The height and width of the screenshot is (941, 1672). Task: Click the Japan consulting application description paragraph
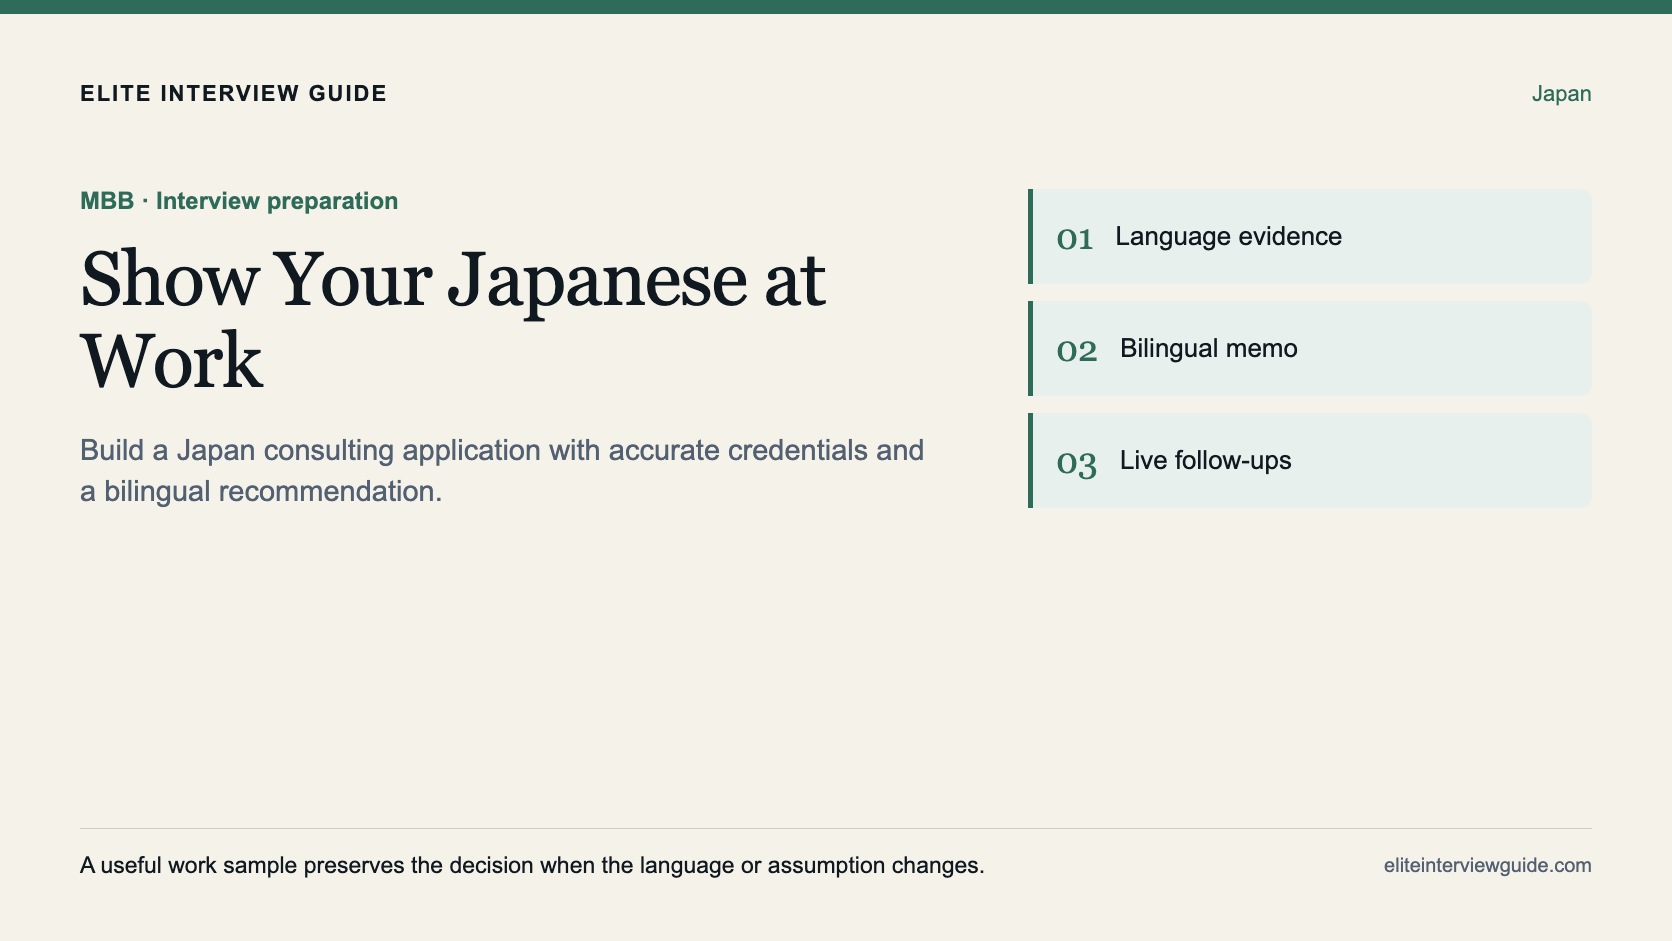coord(502,470)
